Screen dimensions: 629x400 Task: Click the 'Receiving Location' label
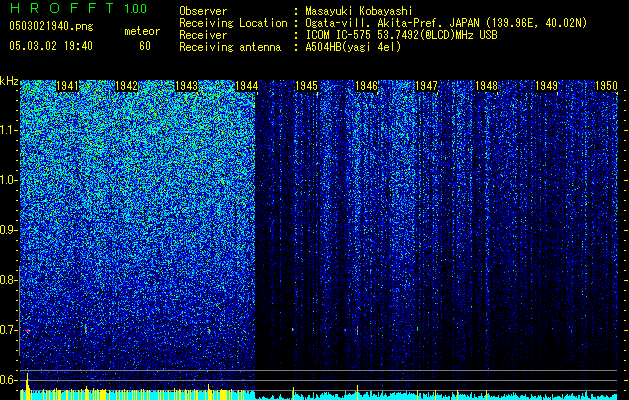233,23
